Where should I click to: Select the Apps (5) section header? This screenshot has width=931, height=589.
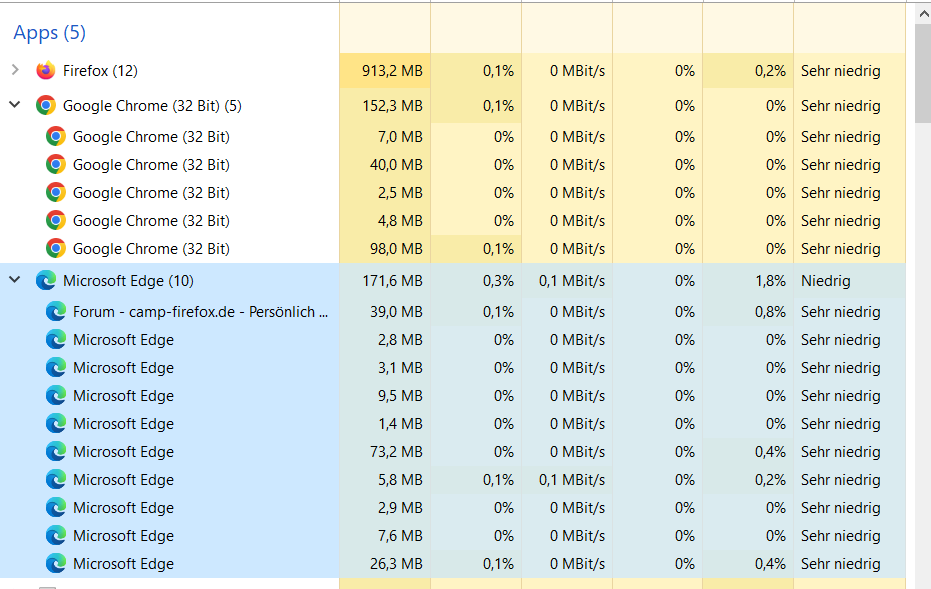(x=49, y=33)
